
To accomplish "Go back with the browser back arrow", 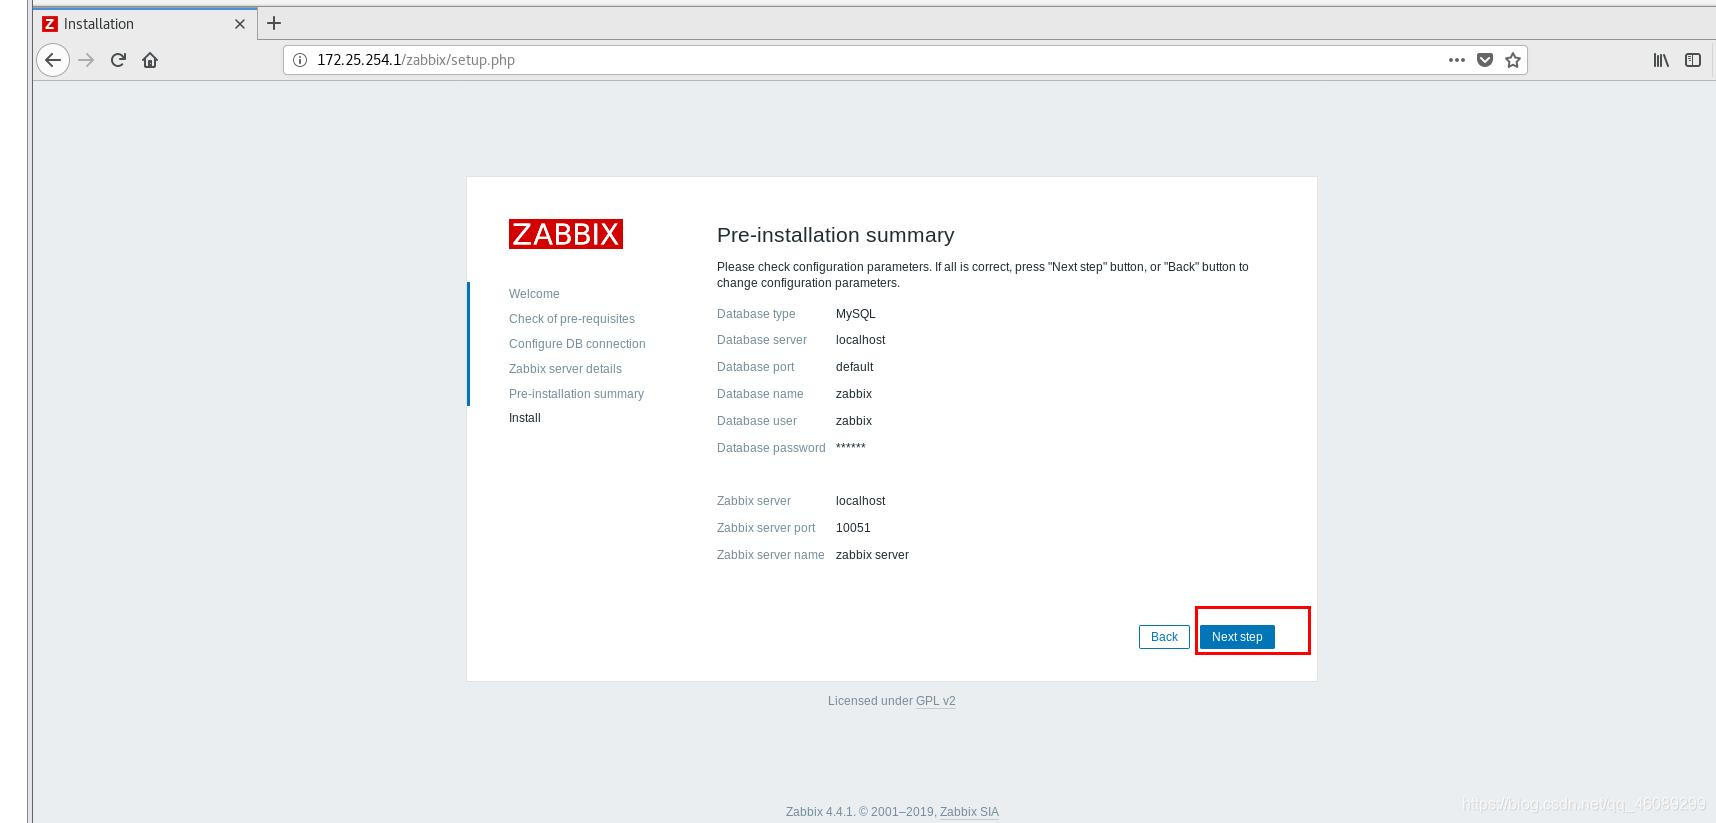I will (53, 60).
